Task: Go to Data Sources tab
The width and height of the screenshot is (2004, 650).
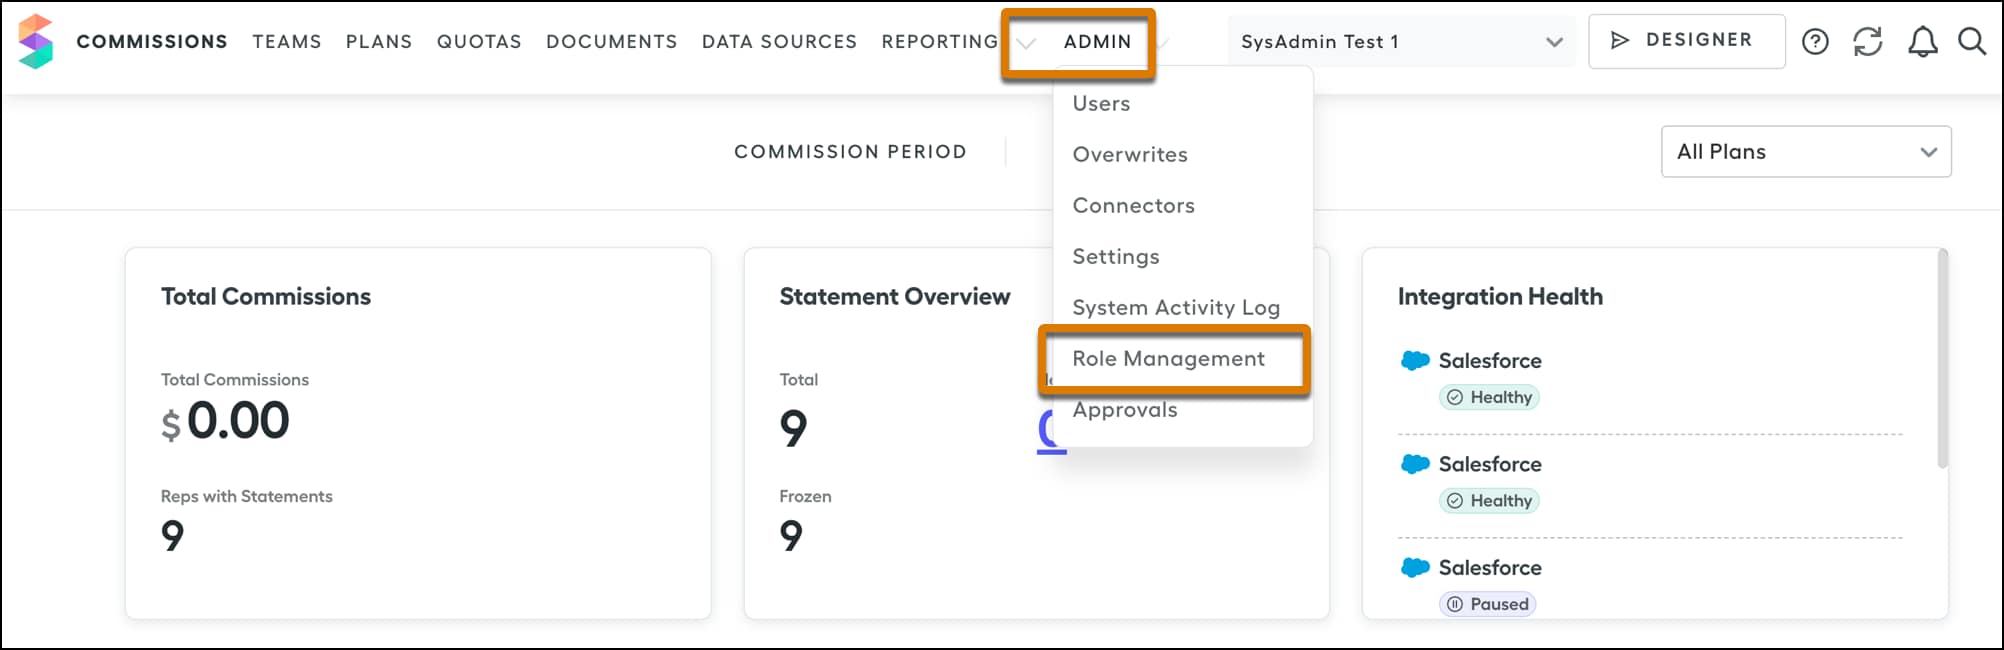Action: (x=779, y=41)
